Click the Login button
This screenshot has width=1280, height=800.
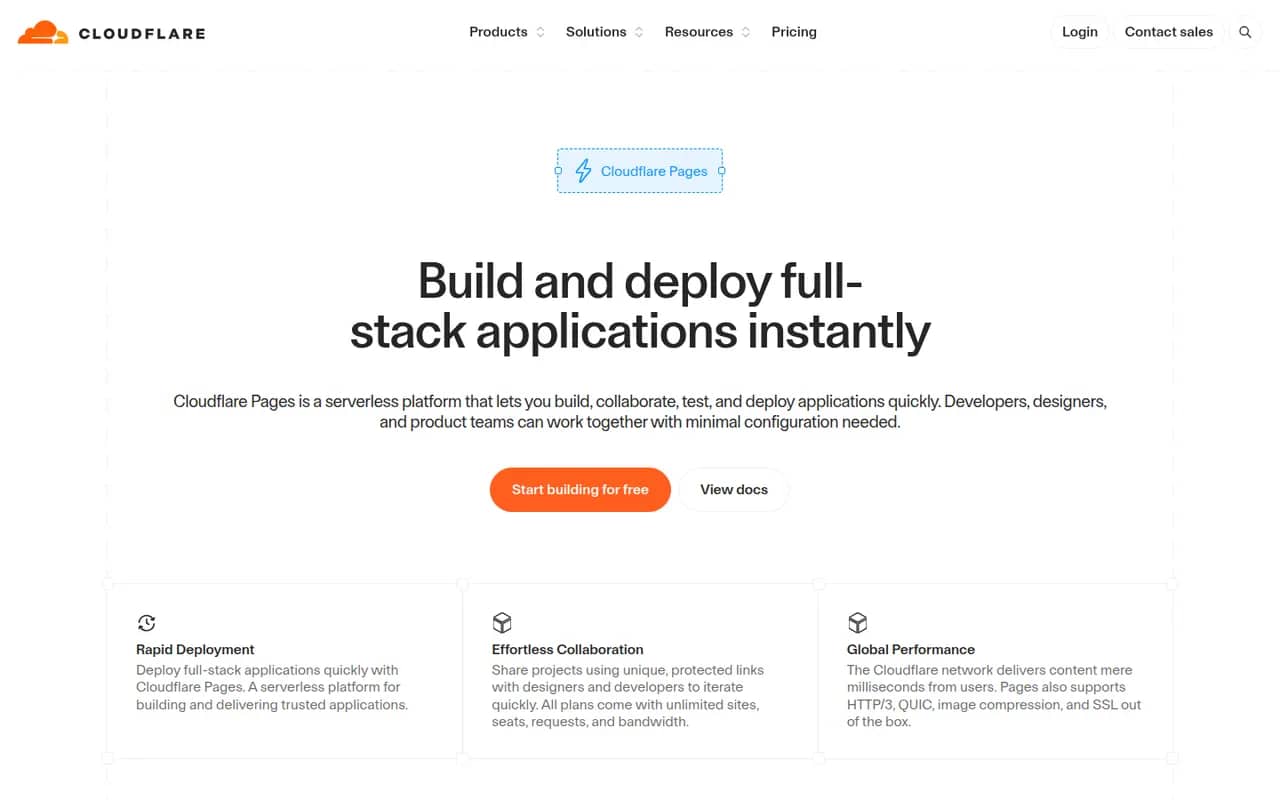coord(1080,32)
